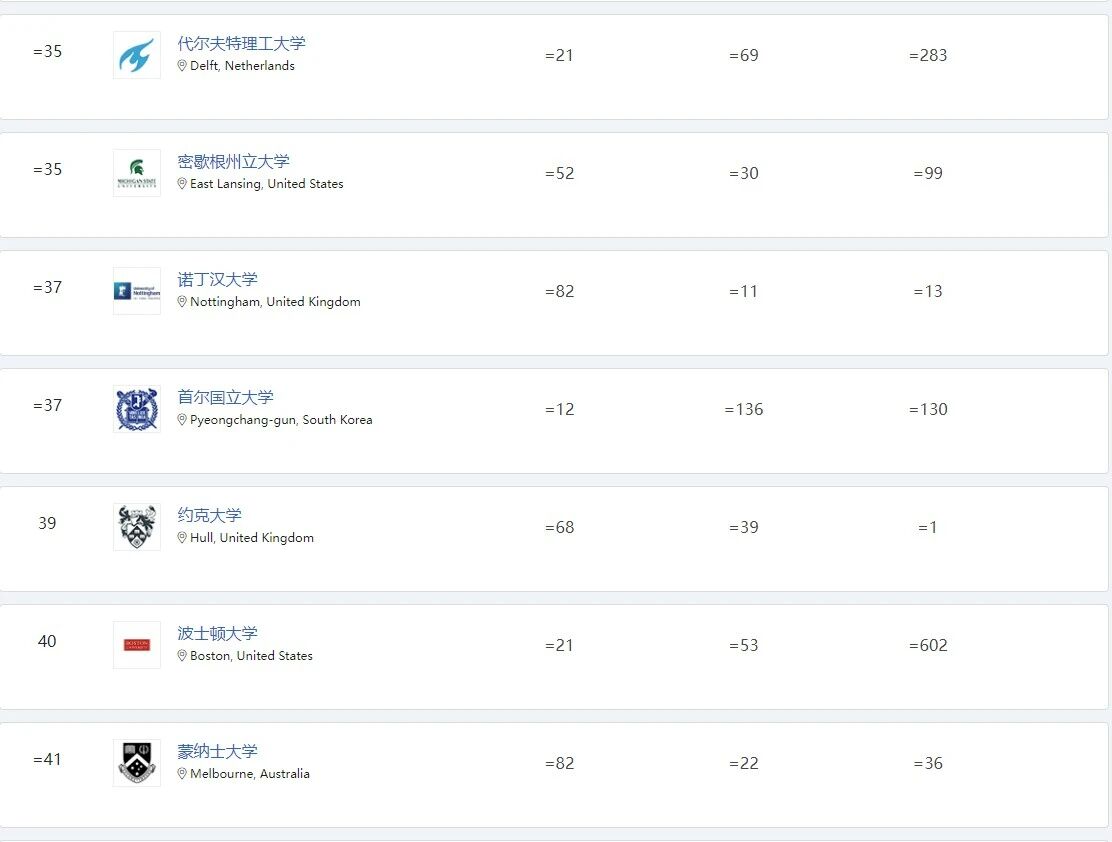Open the 波士顿大学 university link

coord(217,634)
